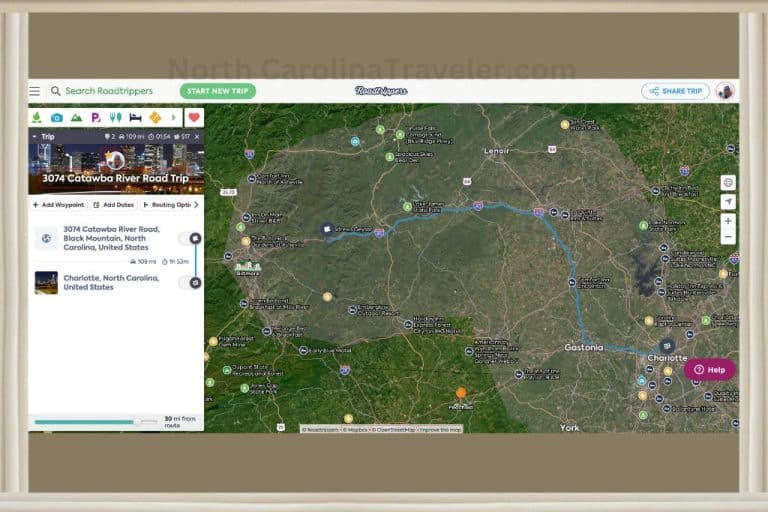
Task: Toggle the Black Mountain start waypoint switch
Action: 190,238
